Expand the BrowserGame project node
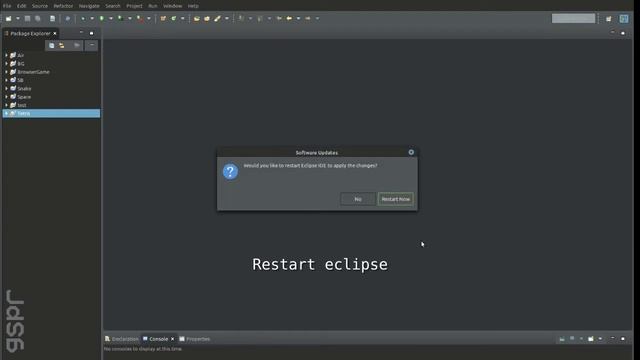This screenshot has width=640, height=360. tap(6, 72)
